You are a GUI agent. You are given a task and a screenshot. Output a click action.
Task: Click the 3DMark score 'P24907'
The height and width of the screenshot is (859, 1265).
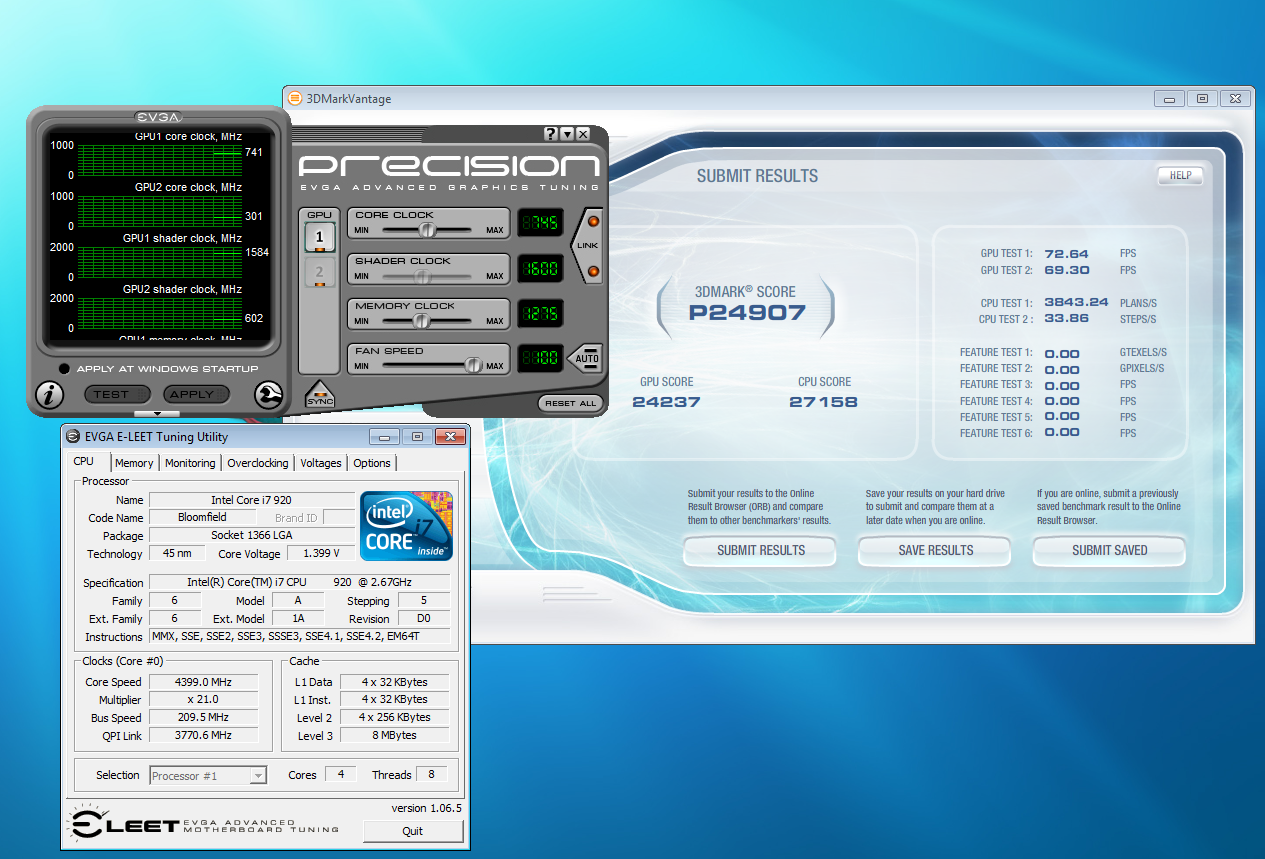click(x=747, y=312)
